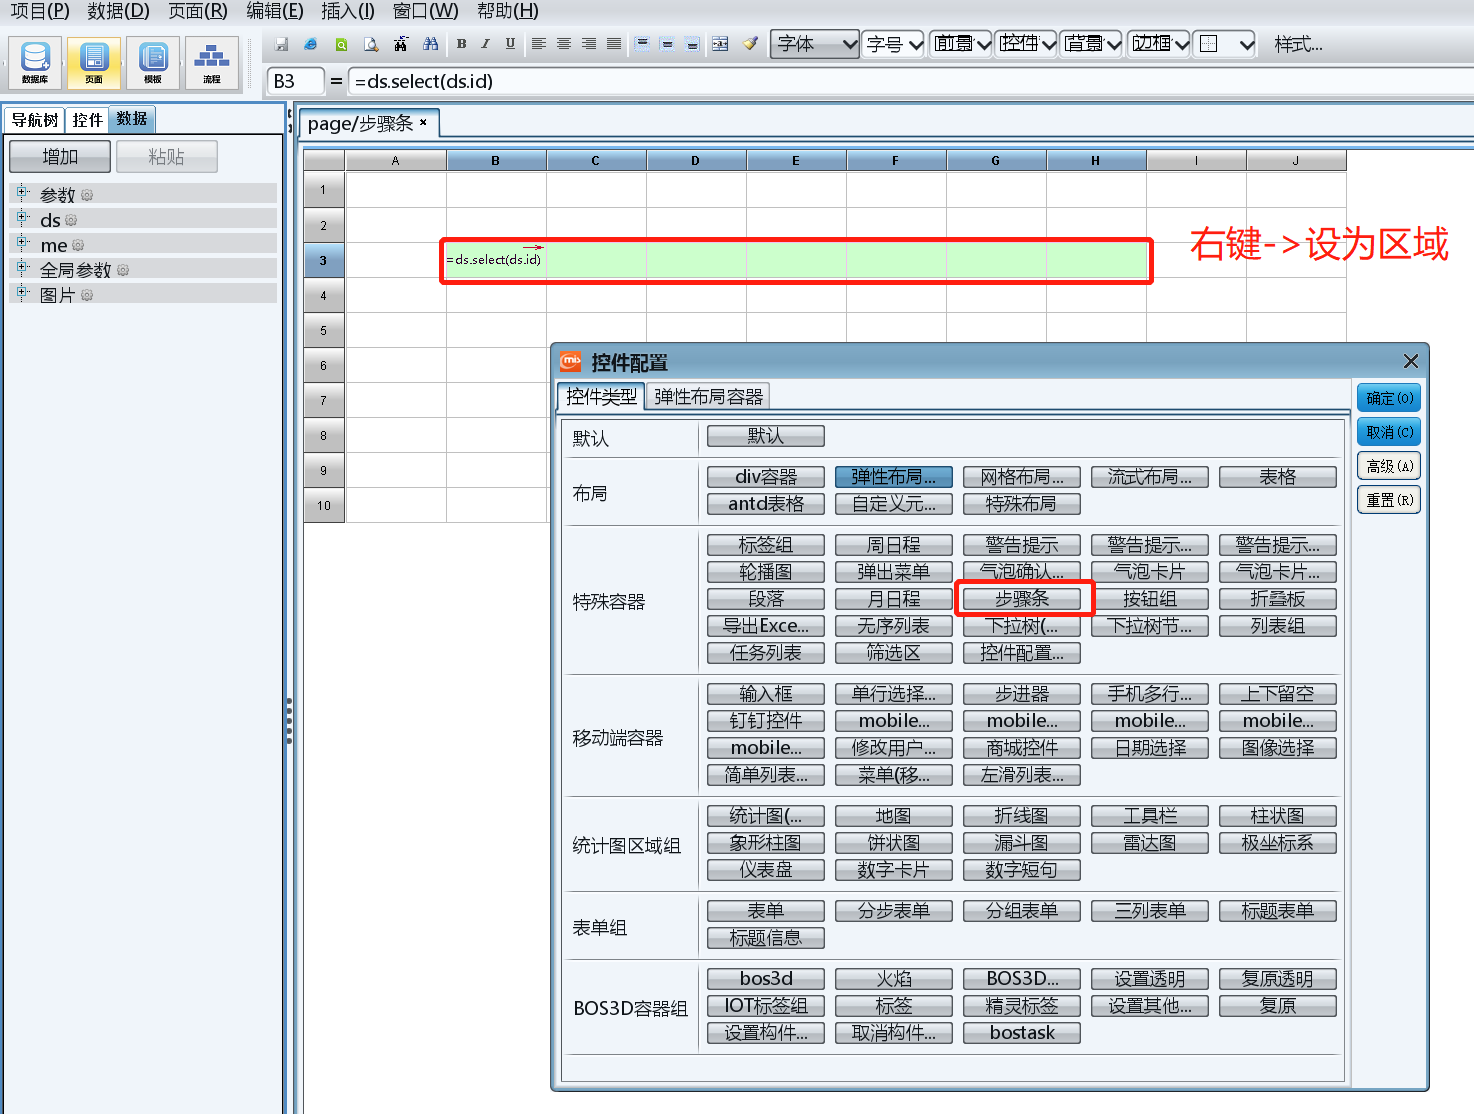Image resolution: width=1474 pixels, height=1114 pixels.
Task: Click the merge cells toolbar icon
Action: [720, 44]
